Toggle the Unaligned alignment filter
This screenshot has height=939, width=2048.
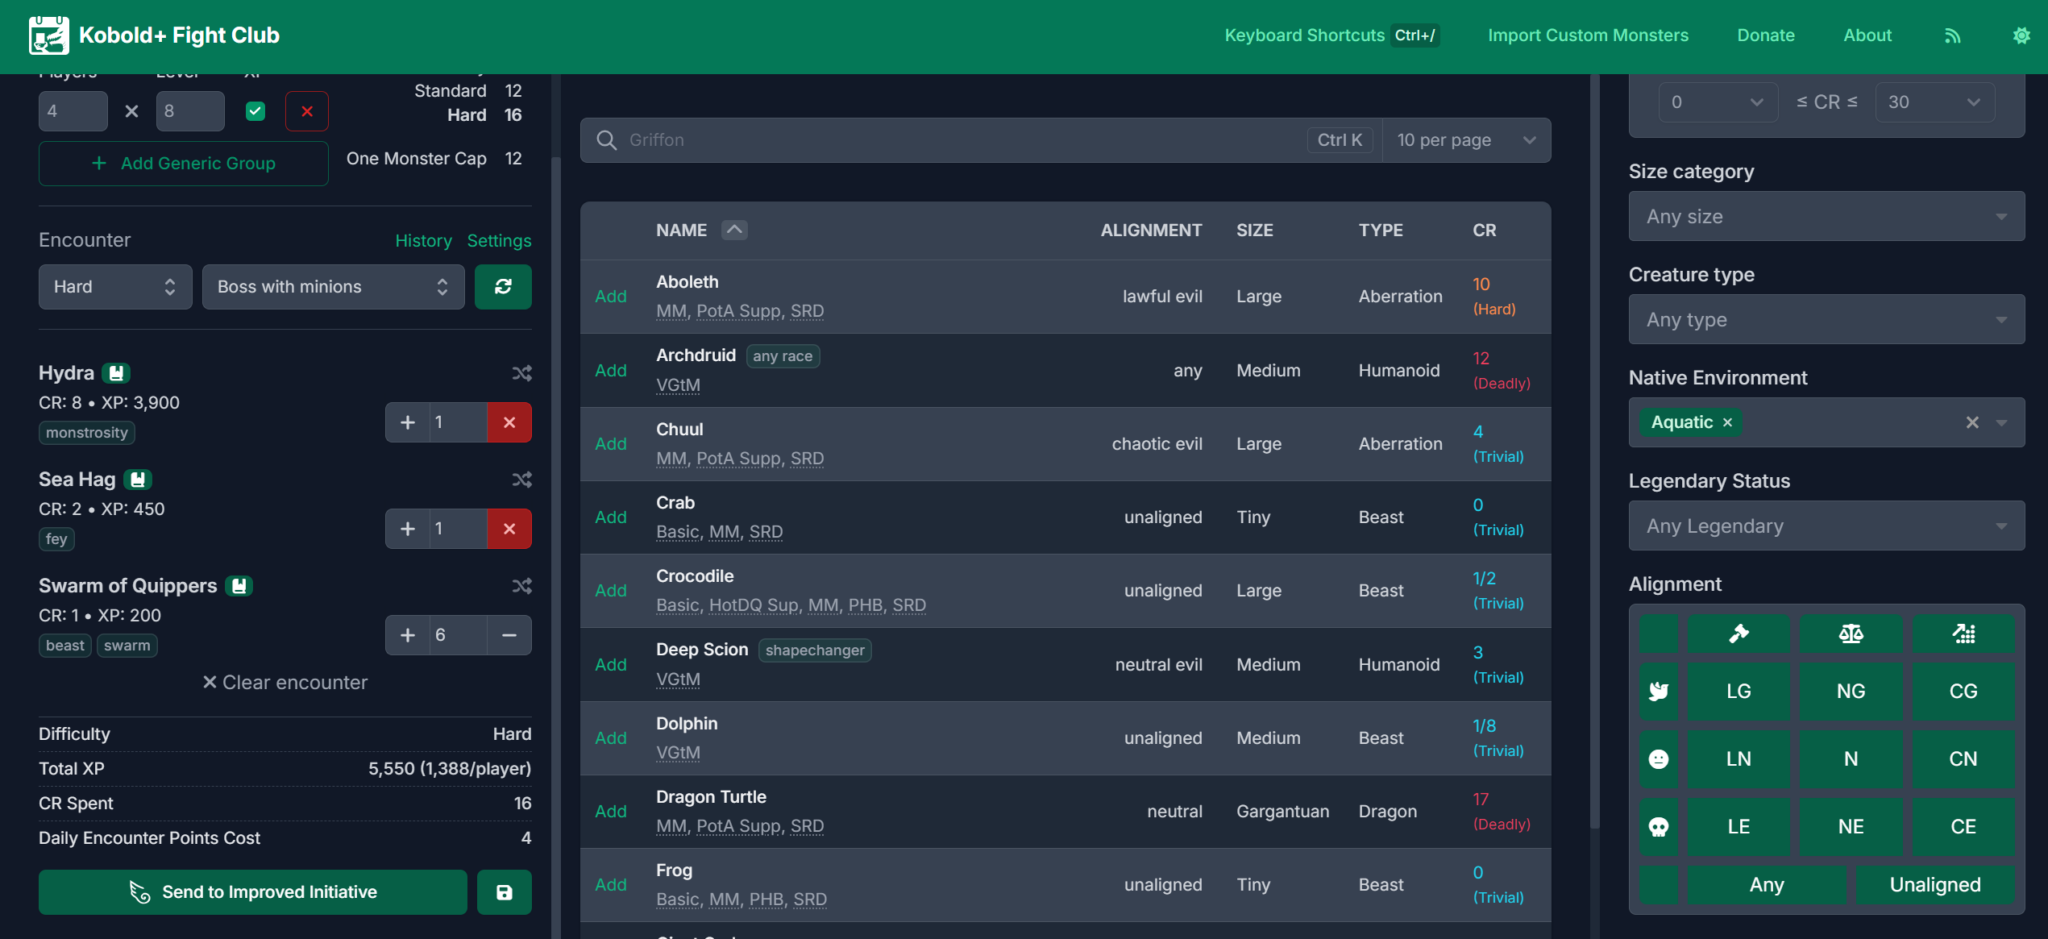click(x=1934, y=885)
